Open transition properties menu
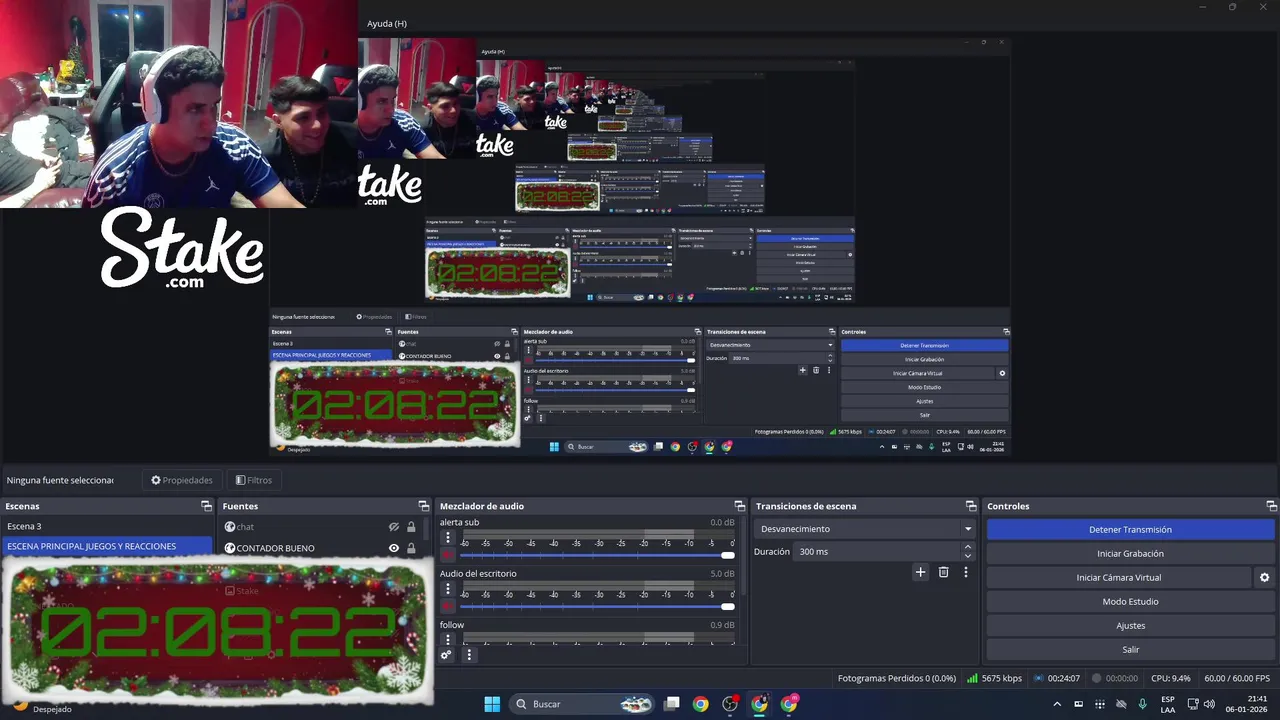The image size is (1280, 720). [965, 572]
